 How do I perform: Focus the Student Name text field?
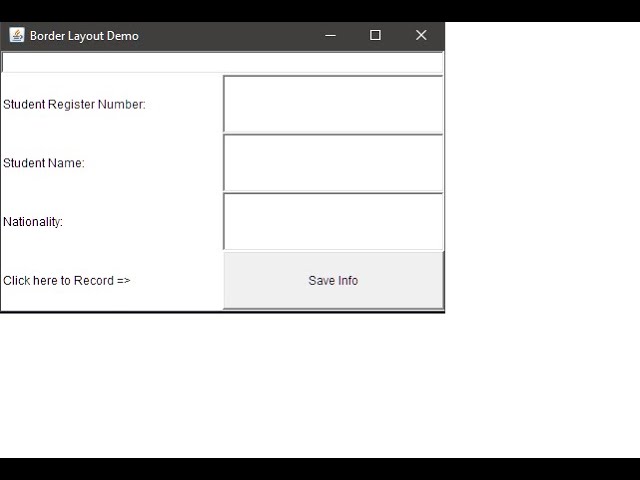tap(333, 163)
